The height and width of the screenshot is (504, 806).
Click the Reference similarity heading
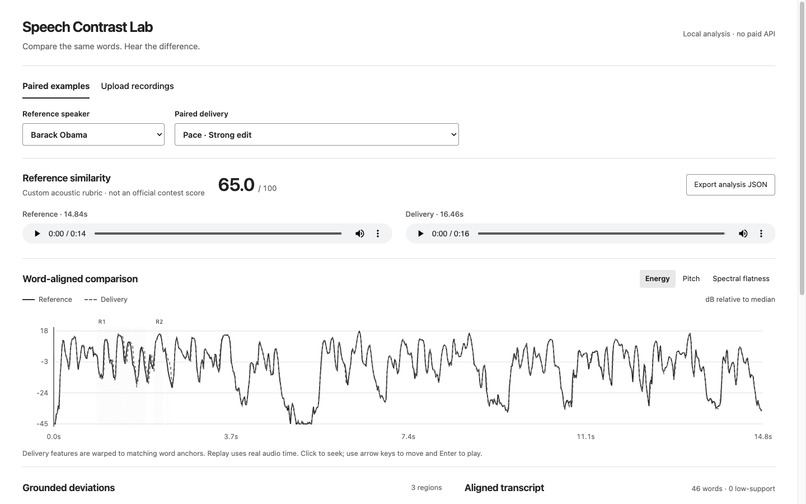[66, 178]
